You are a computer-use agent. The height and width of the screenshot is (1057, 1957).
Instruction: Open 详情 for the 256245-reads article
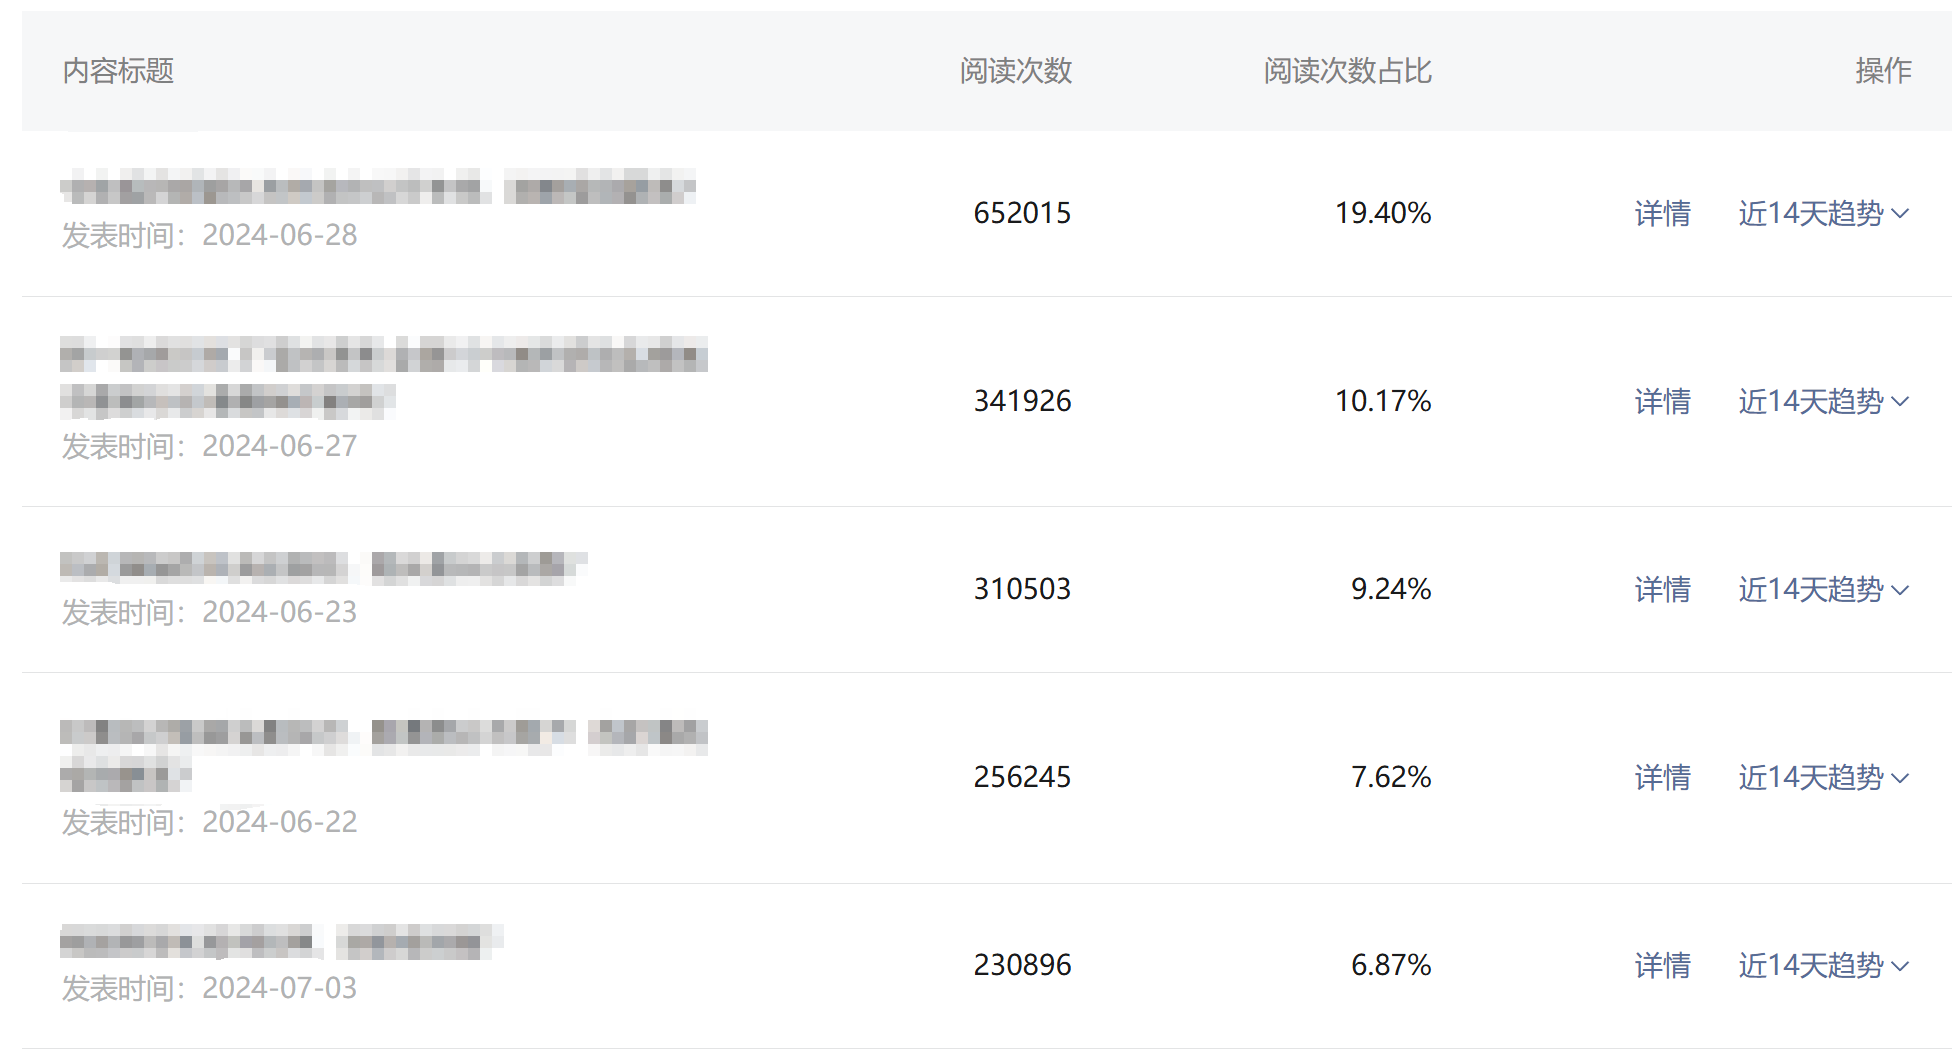pyautogui.click(x=1662, y=777)
